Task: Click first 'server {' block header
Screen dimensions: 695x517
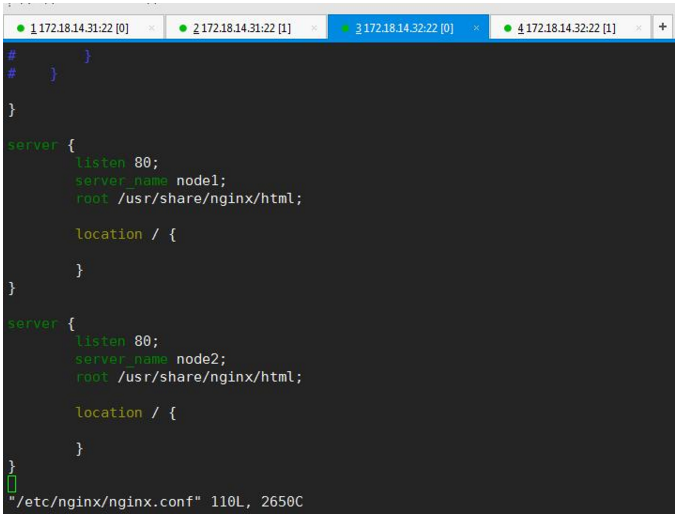Action: [41, 145]
